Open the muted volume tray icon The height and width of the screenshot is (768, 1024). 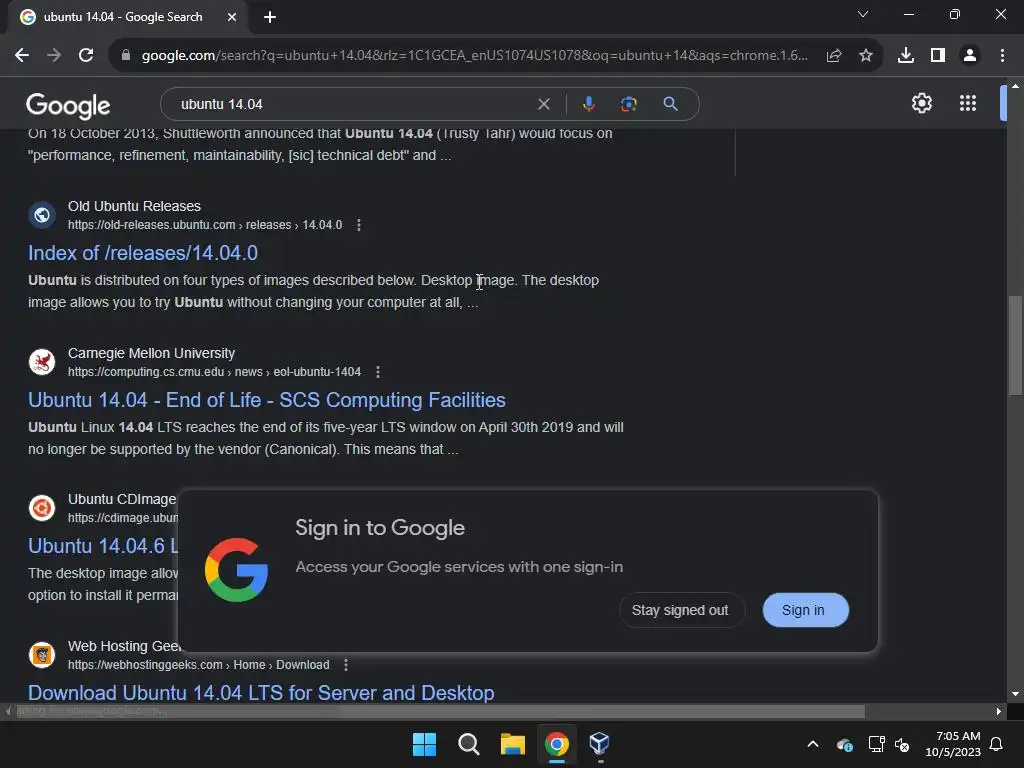[x=902, y=744]
